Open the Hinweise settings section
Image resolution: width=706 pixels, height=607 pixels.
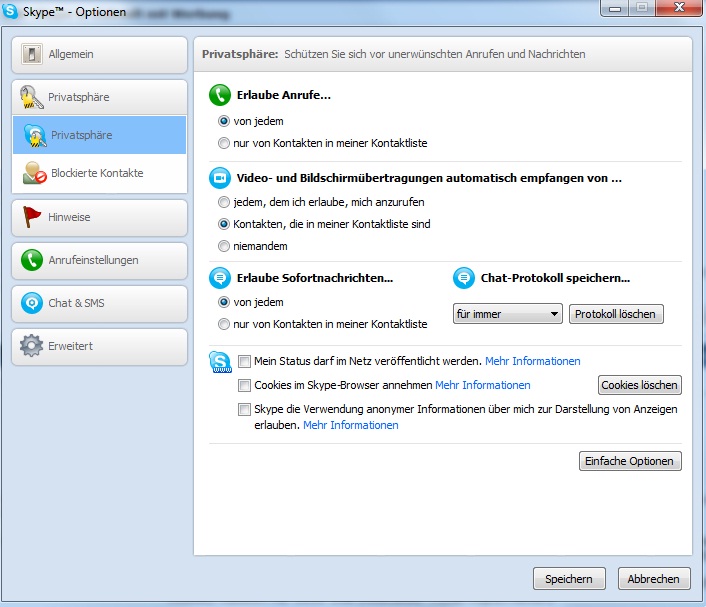pos(100,217)
